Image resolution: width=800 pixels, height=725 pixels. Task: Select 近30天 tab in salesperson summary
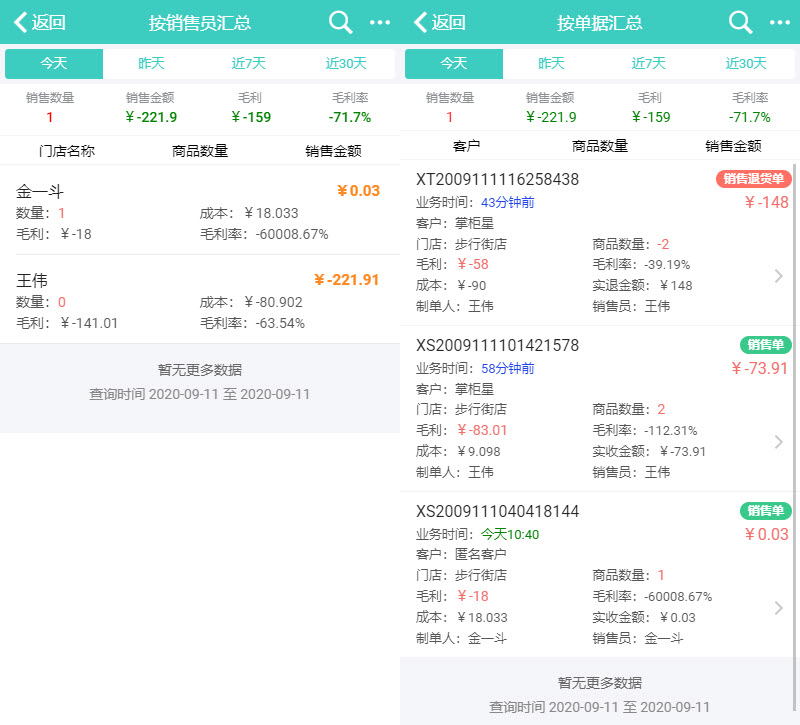point(346,63)
